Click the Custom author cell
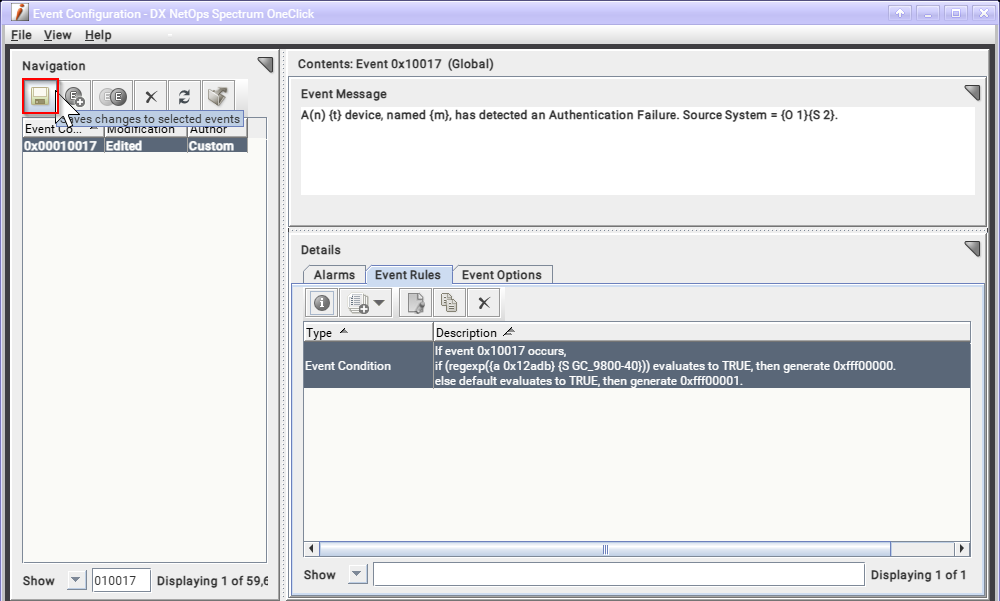This screenshot has height=601, width=1000. point(217,146)
